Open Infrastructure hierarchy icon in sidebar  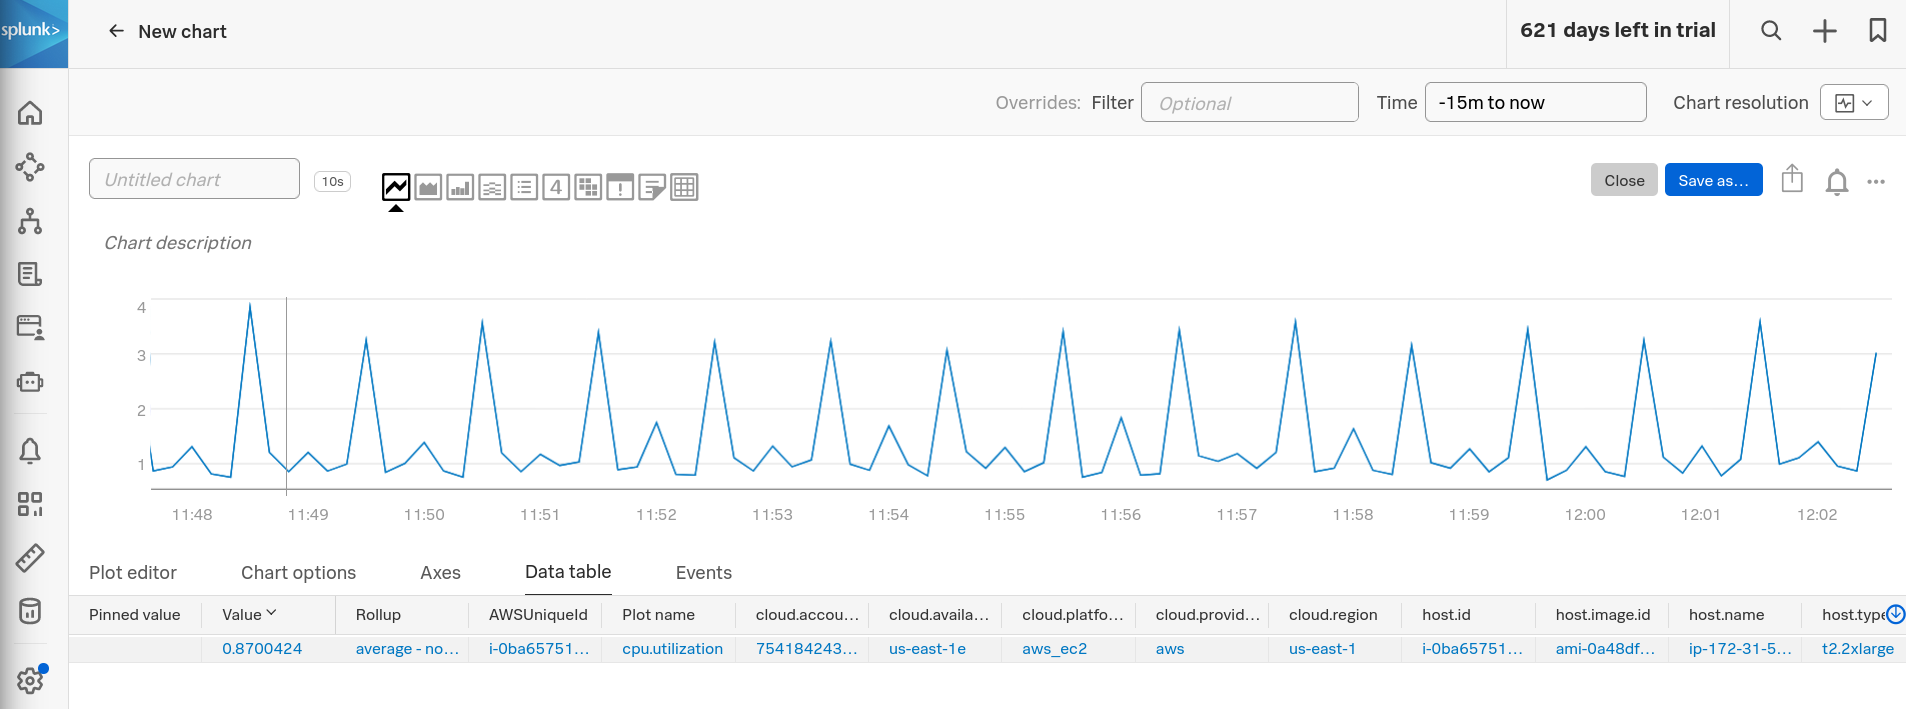[x=30, y=221]
